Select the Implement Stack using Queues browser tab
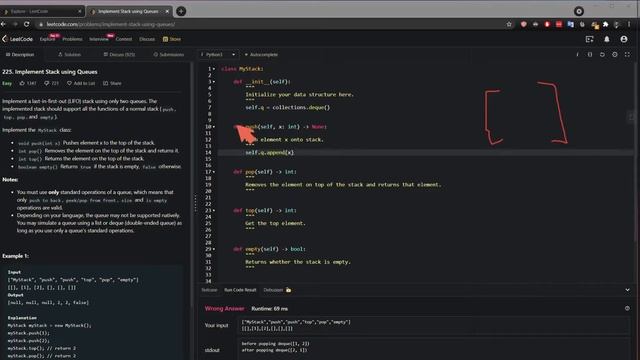 pos(128,11)
